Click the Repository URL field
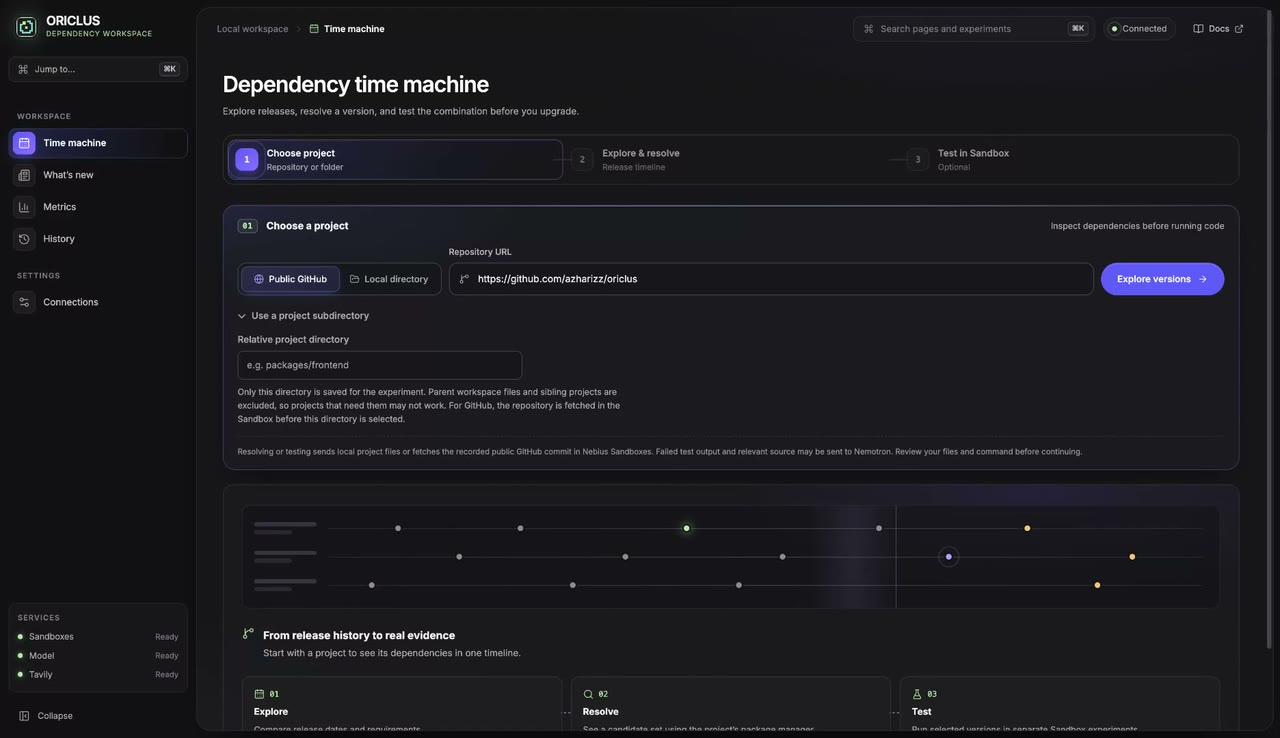The width and height of the screenshot is (1280, 738). point(771,279)
